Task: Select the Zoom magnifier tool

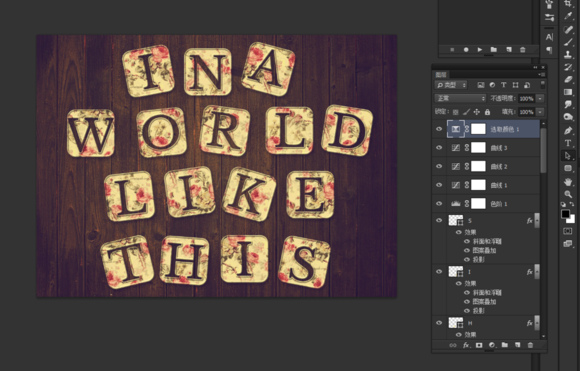Action: coord(568,194)
